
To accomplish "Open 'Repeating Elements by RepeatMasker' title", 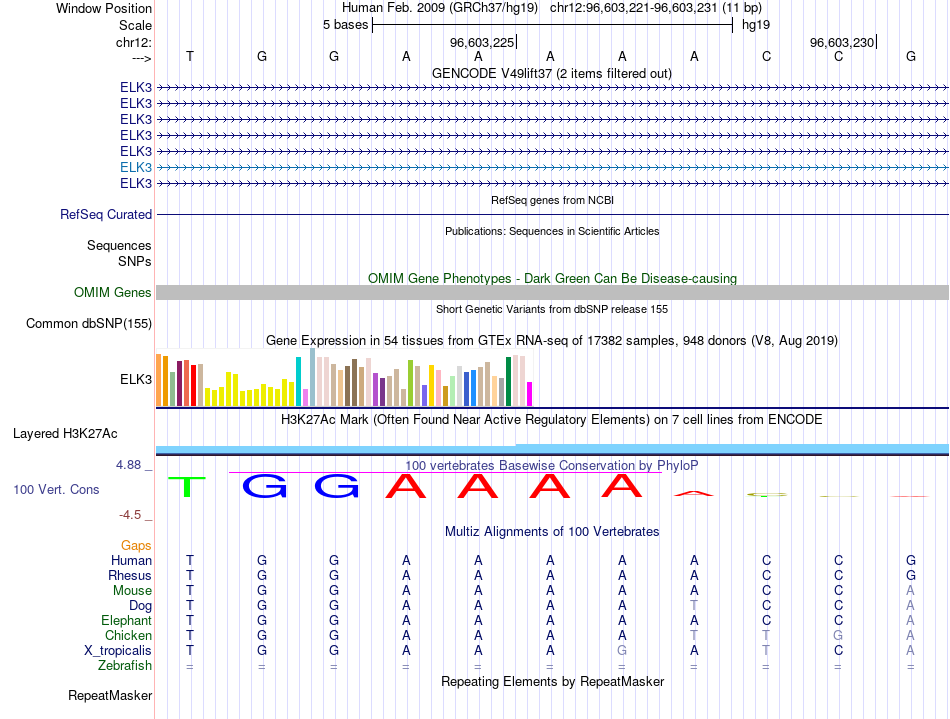I will [x=552, y=681].
